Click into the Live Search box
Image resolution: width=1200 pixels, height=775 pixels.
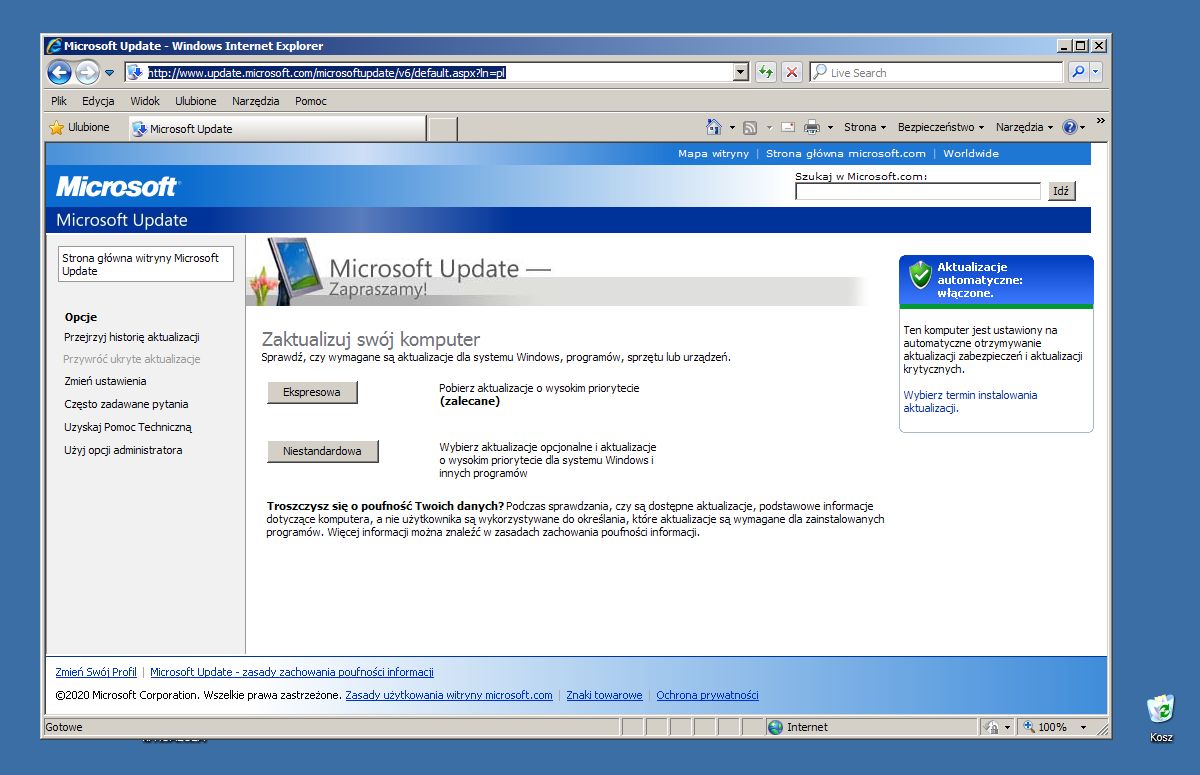coord(936,72)
